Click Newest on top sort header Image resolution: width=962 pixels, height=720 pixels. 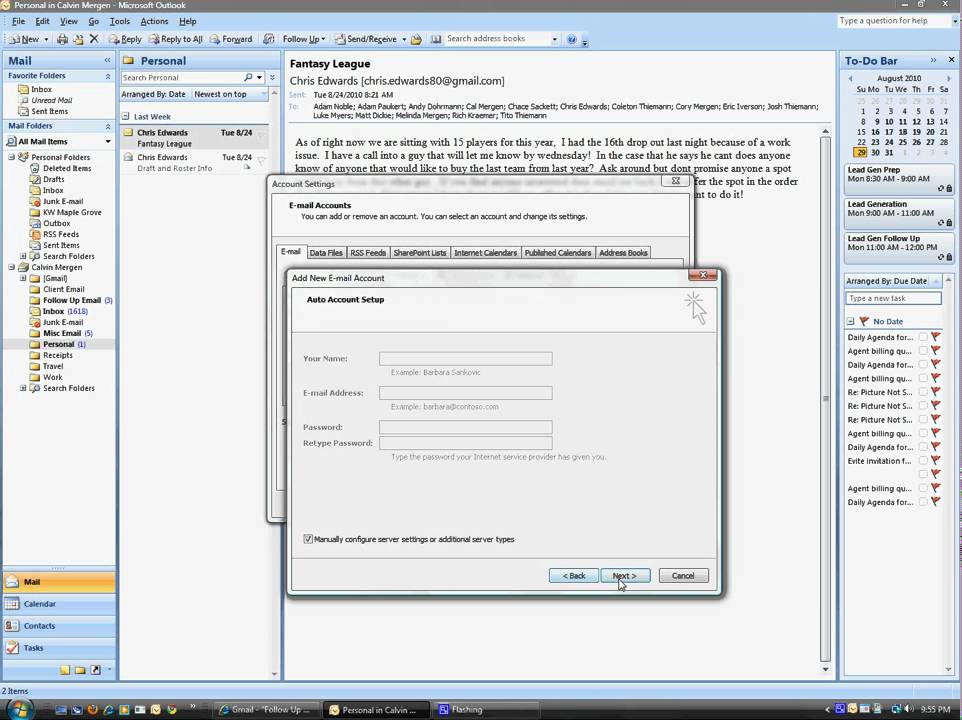[x=220, y=94]
